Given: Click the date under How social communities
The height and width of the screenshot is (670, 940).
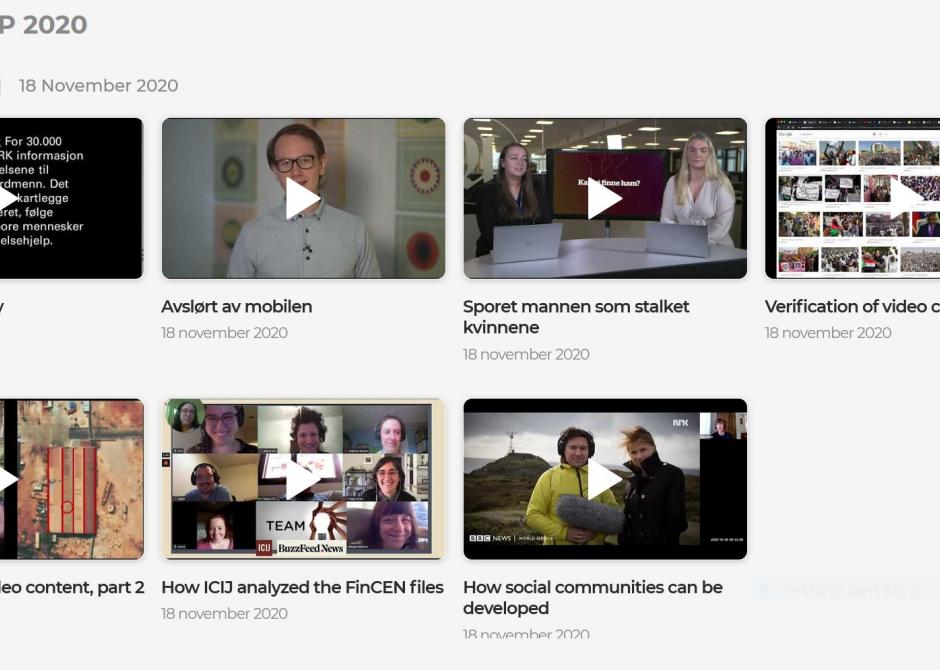Looking at the screenshot, I should click(526, 633).
